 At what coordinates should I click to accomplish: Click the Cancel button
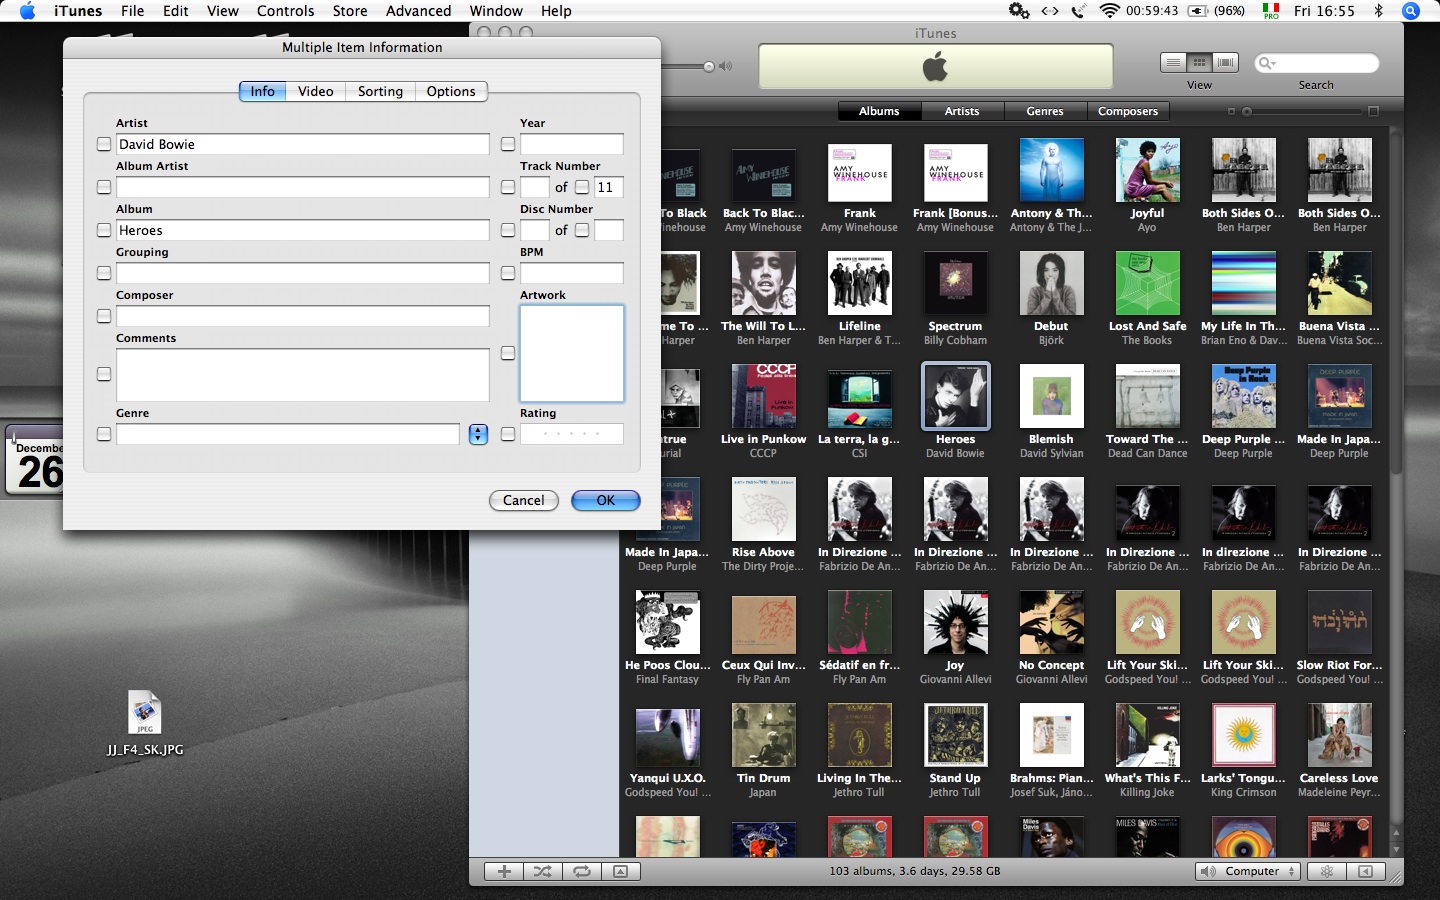[524, 500]
